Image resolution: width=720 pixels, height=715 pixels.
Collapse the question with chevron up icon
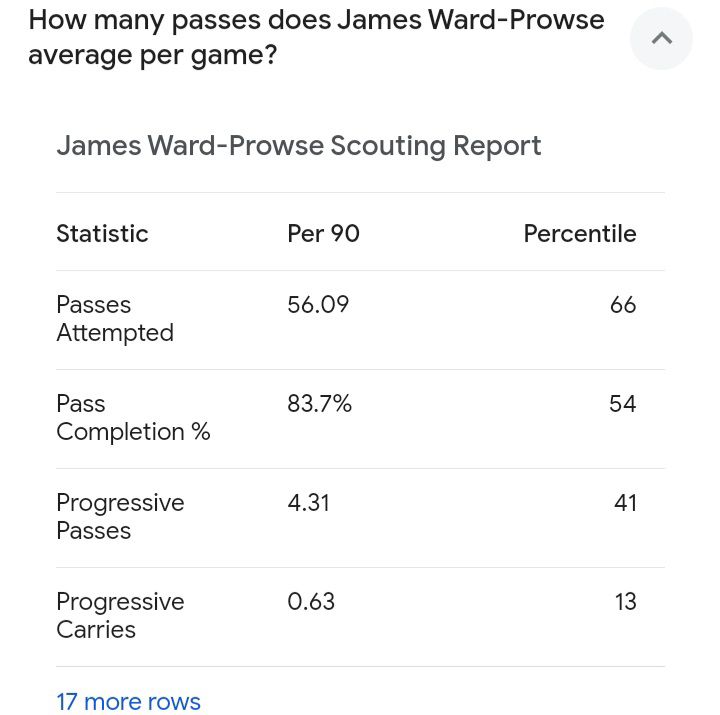pyautogui.click(x=661, y=39)
